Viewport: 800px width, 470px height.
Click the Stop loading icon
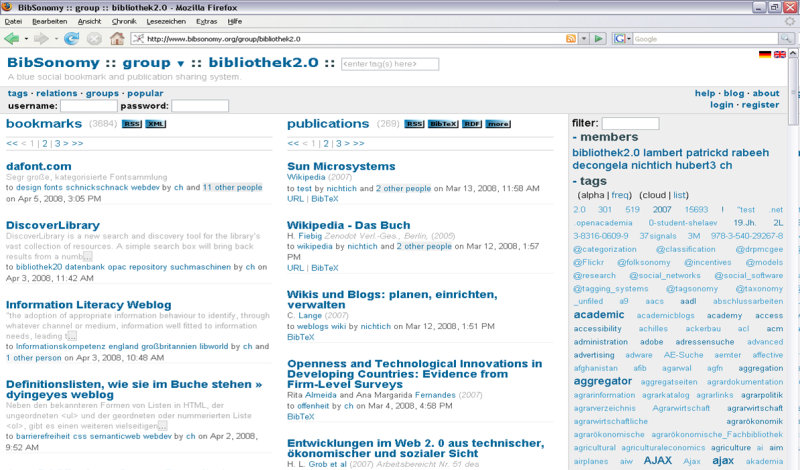pyautogui.click(x=94, y=39)
